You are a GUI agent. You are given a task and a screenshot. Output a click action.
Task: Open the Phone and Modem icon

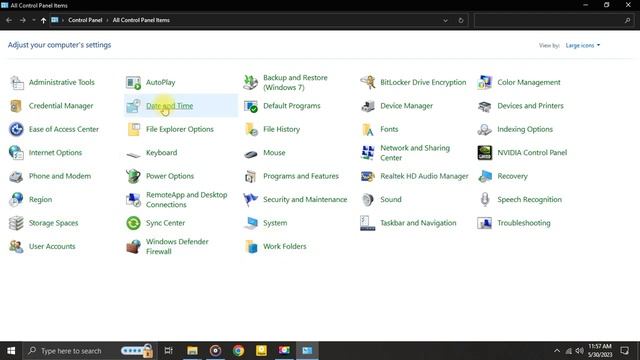coord(17,176)
